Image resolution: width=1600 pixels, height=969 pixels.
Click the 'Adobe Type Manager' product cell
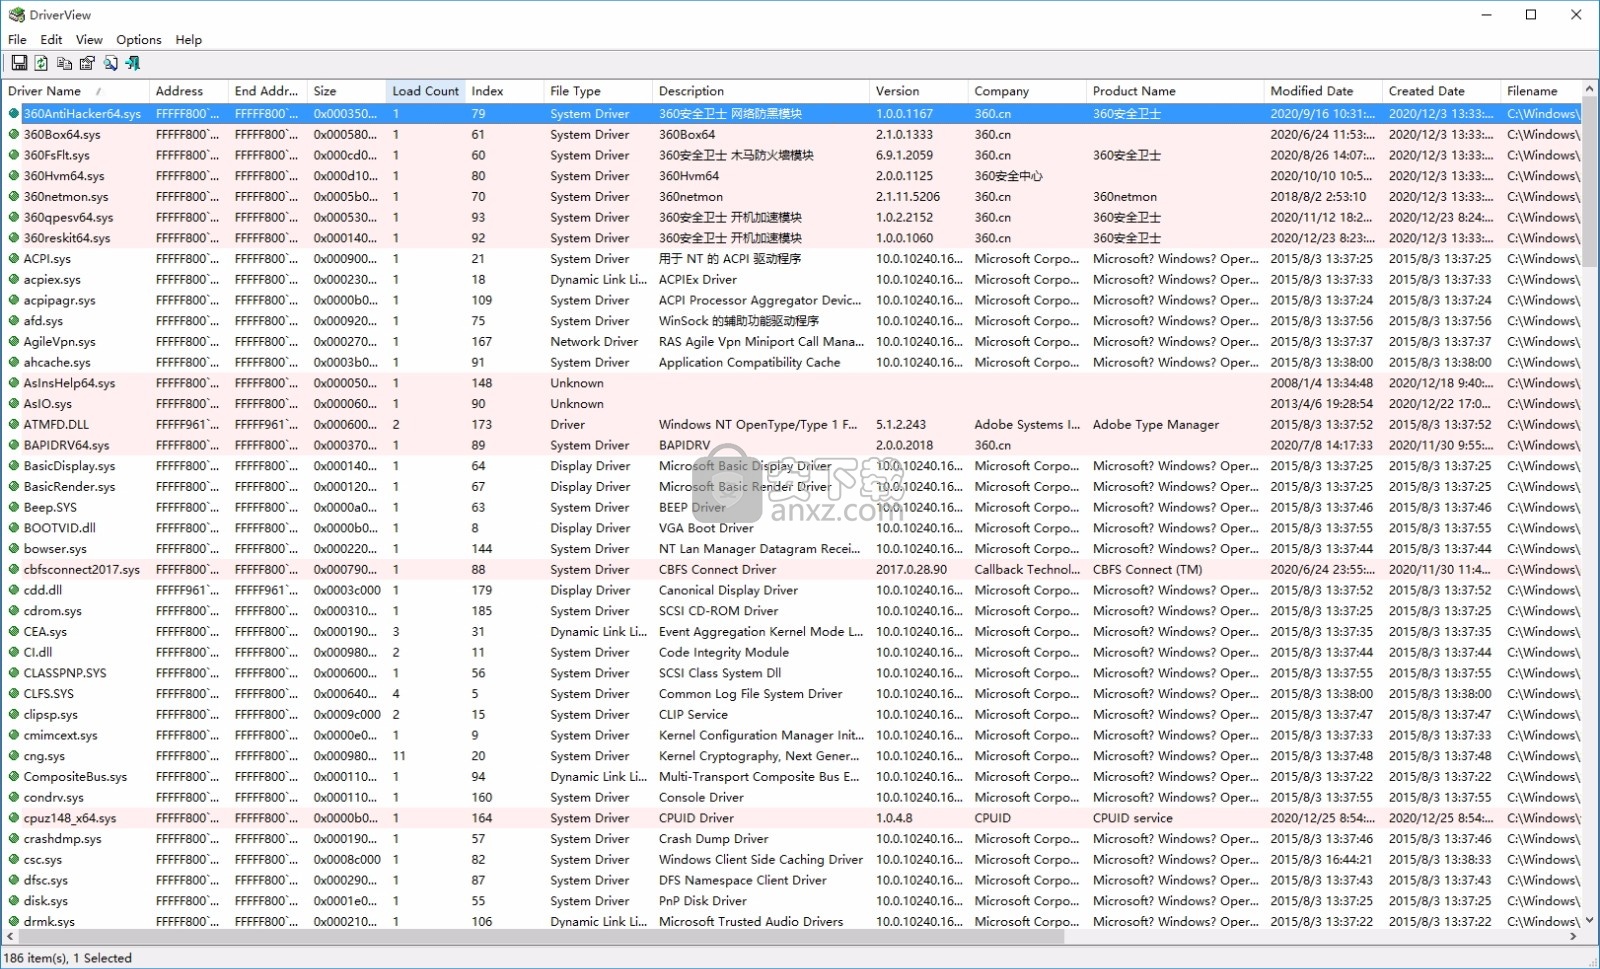coord(1156,424)
